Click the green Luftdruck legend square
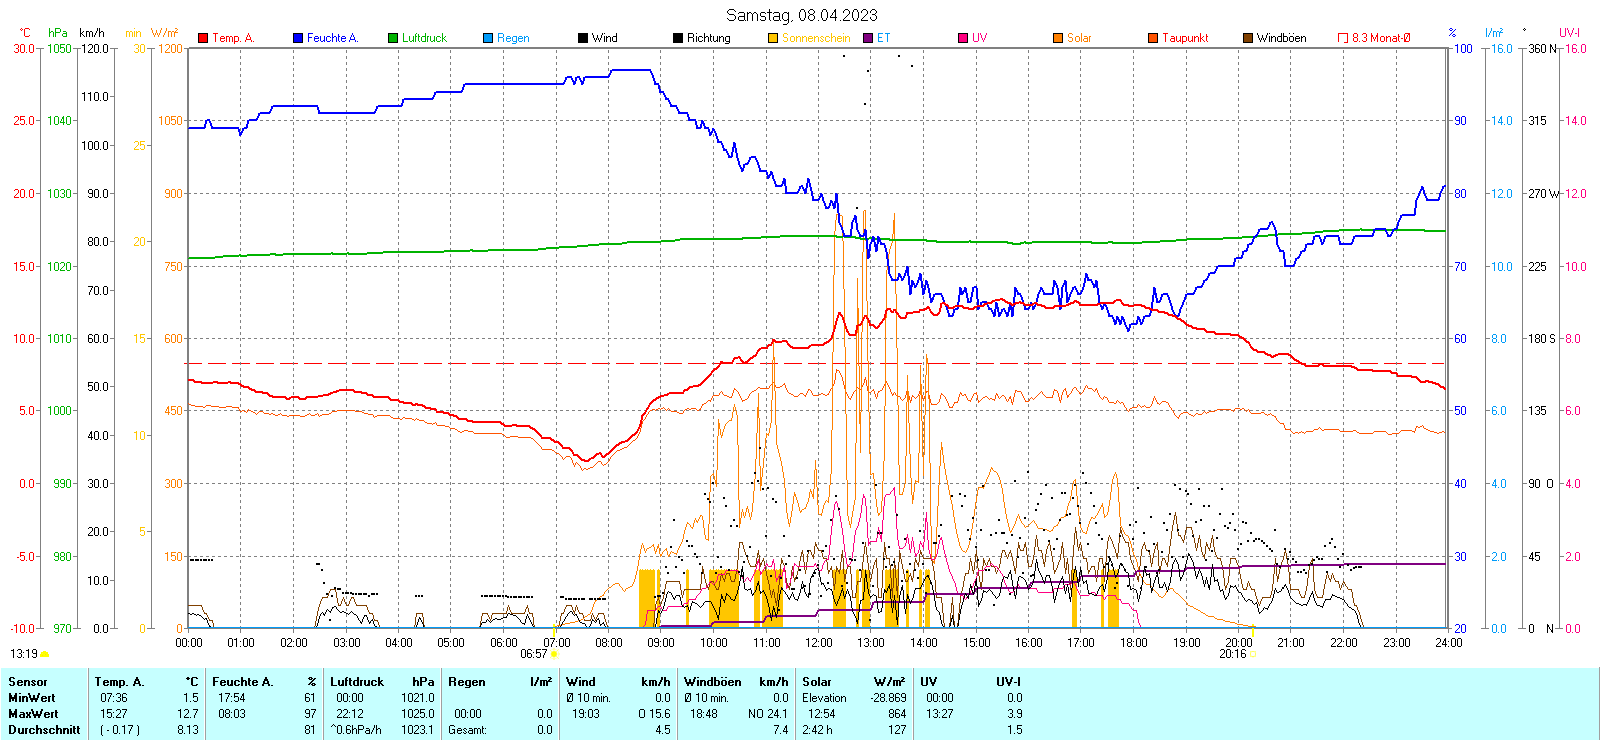The image size is (1600, 740). [393, 38]
